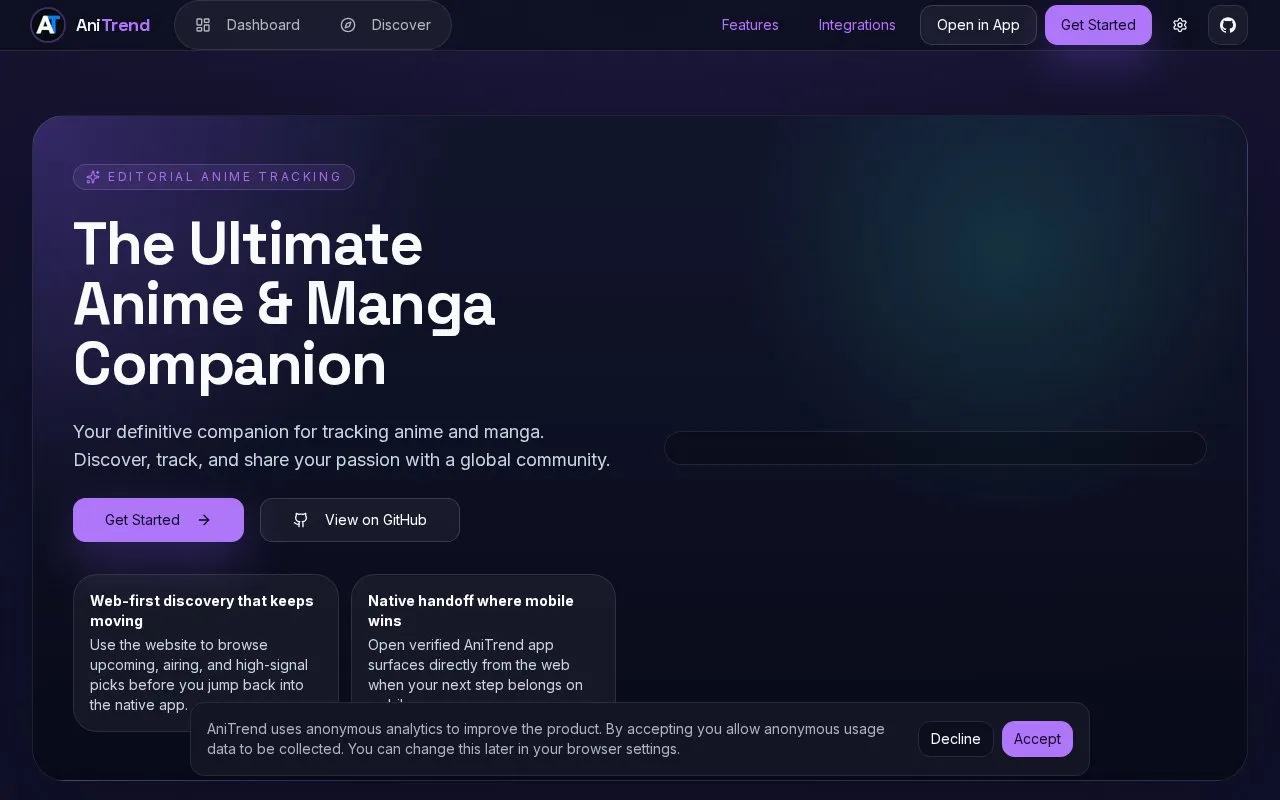Go to the Integrations link
Viewport: 1280px width, 800px height.
(857, 25)
